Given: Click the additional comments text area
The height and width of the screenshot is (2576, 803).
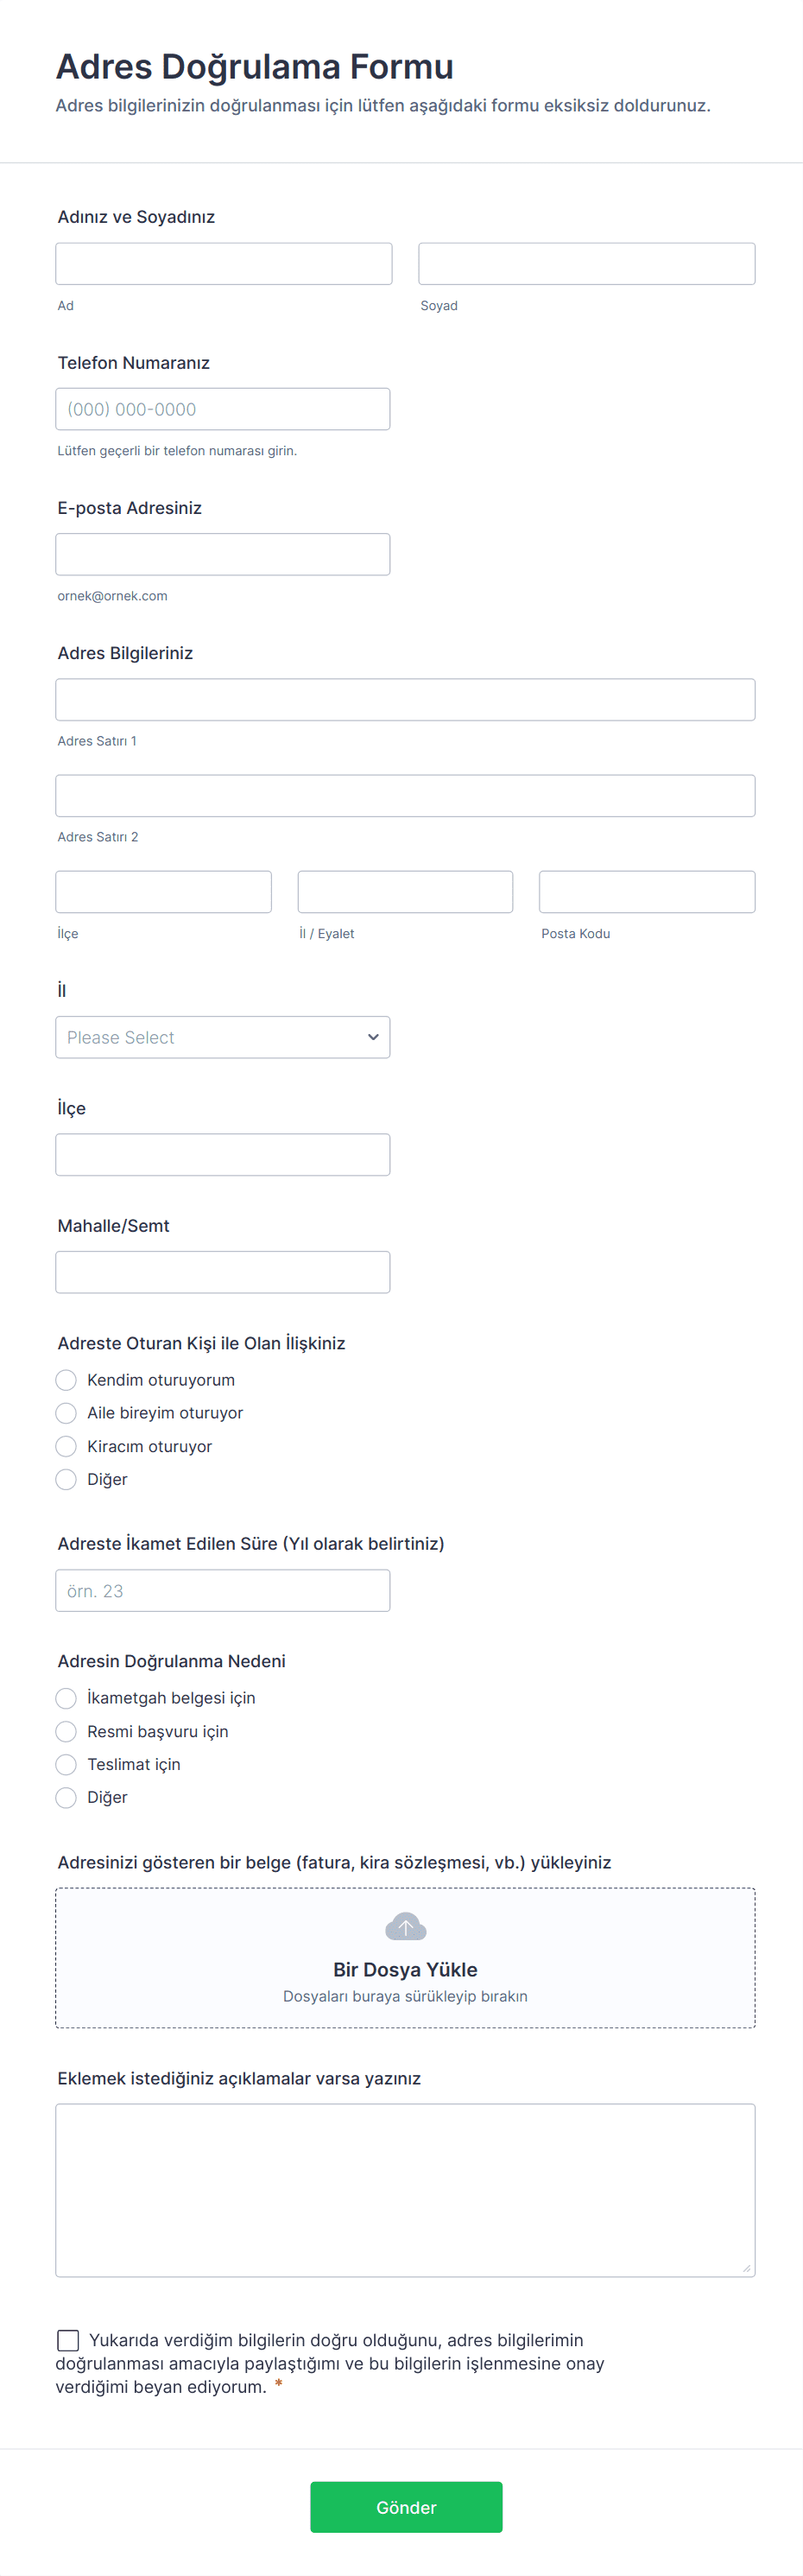Looking at the screenshot, I should [x=405, y=2190].
